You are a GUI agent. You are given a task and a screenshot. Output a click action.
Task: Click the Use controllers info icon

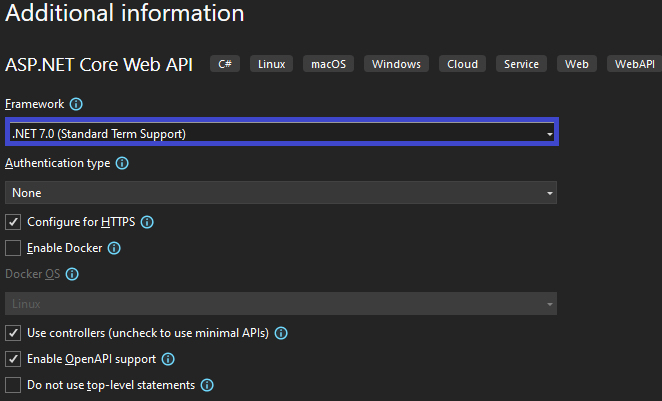coord(281,333)
